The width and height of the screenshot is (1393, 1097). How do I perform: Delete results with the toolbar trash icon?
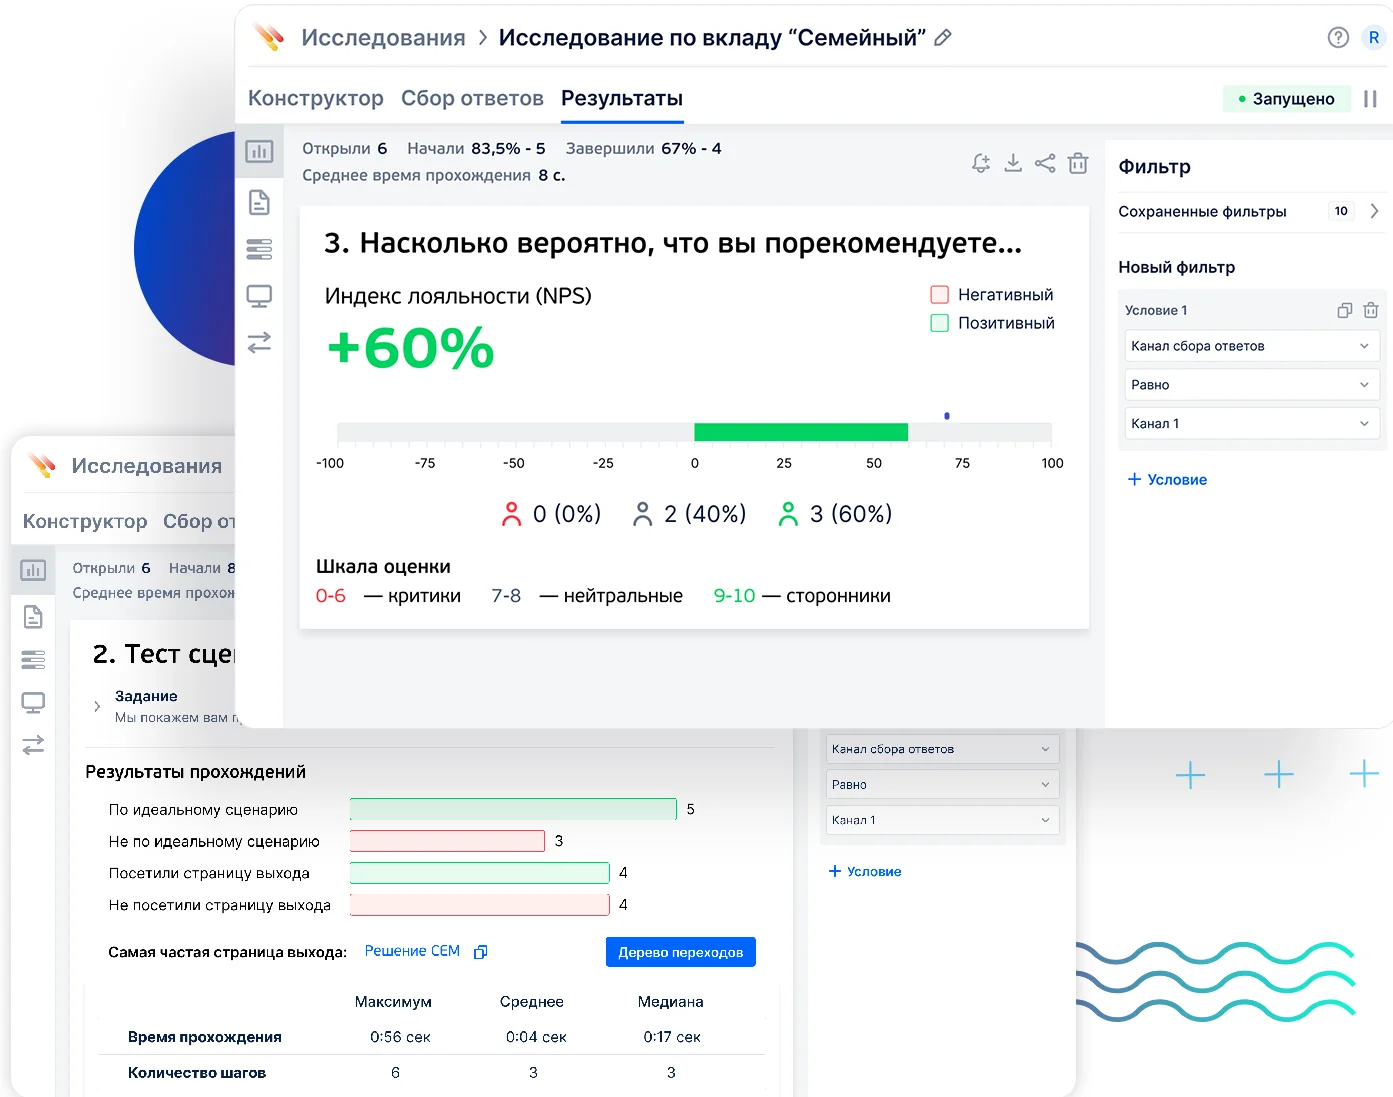pyautogui.click(x=1078, y=163)
